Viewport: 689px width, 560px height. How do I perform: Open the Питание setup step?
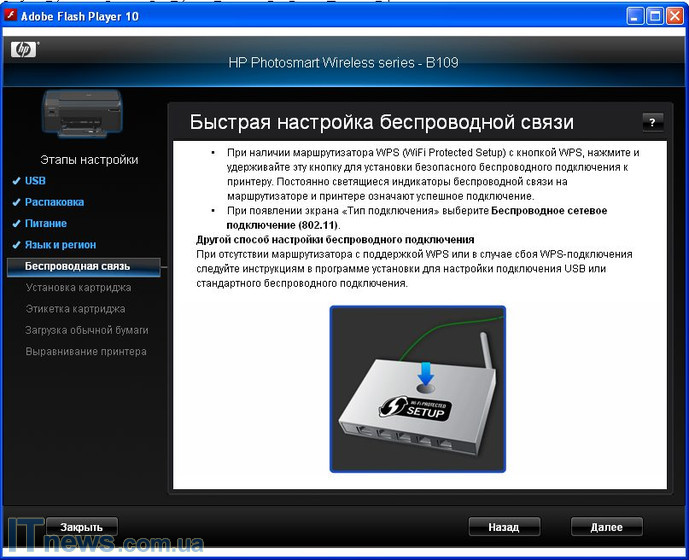tap(46, 224)
